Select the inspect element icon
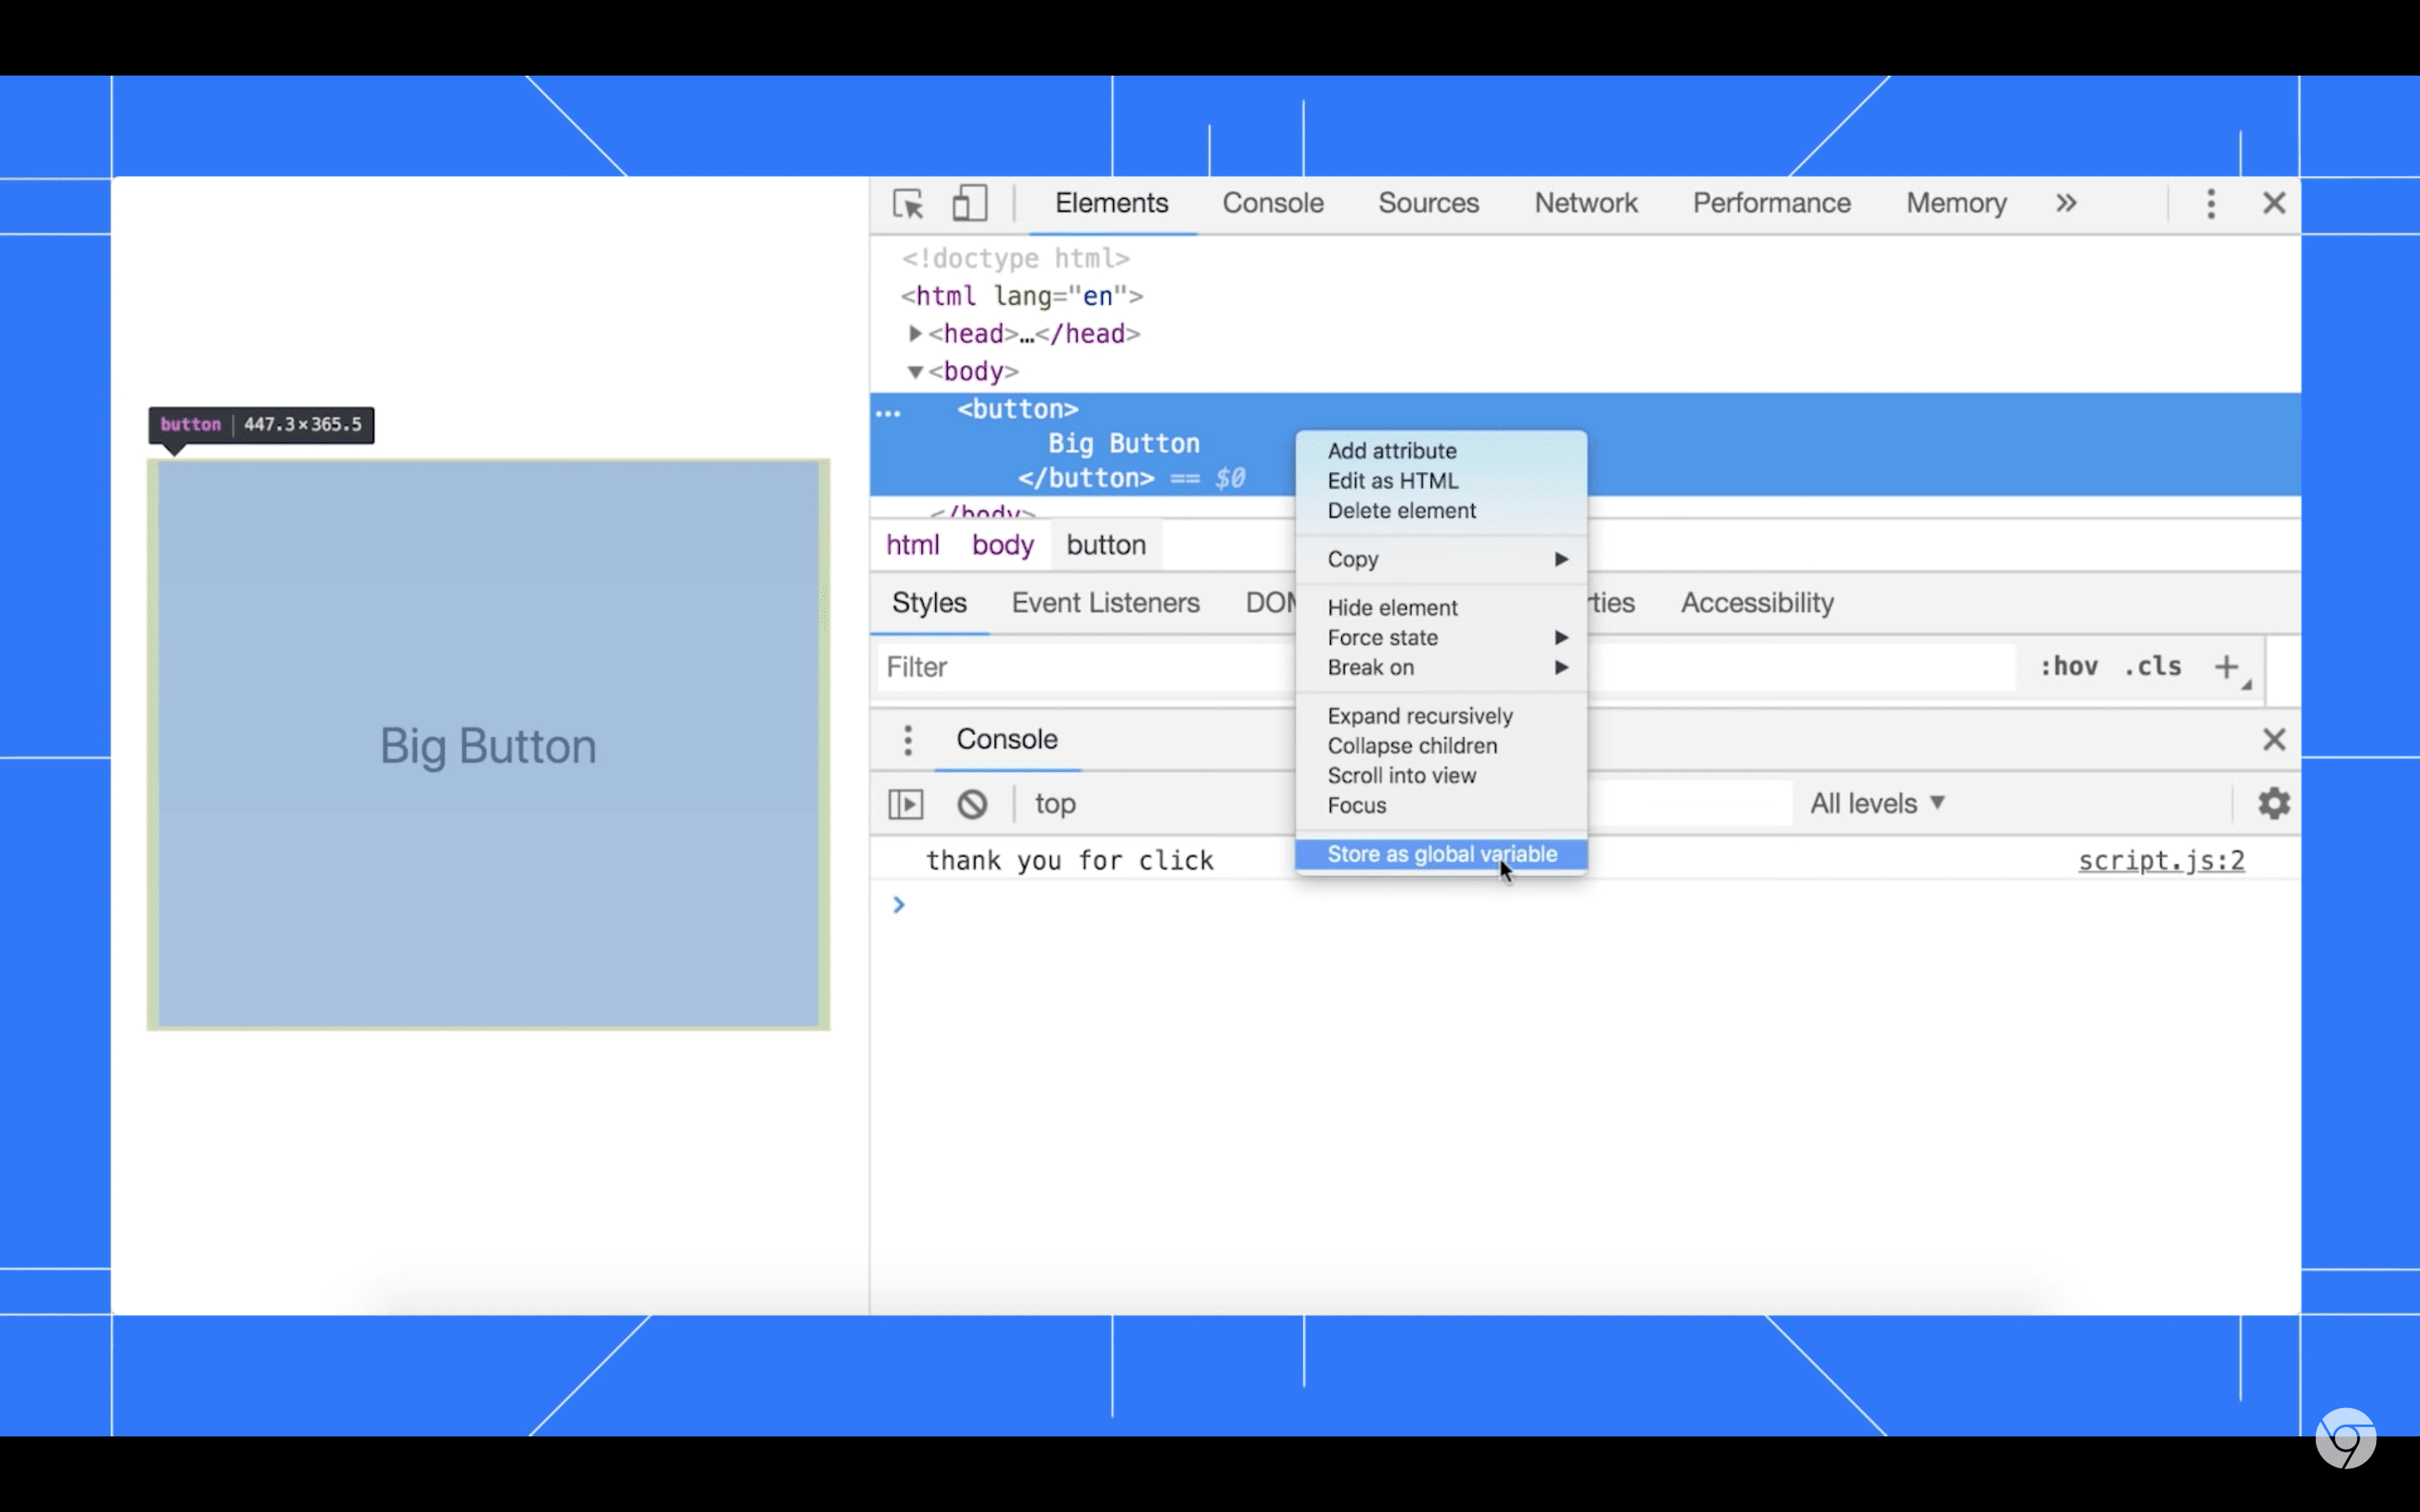The image size is (2420, 1512). click(907, 204)
